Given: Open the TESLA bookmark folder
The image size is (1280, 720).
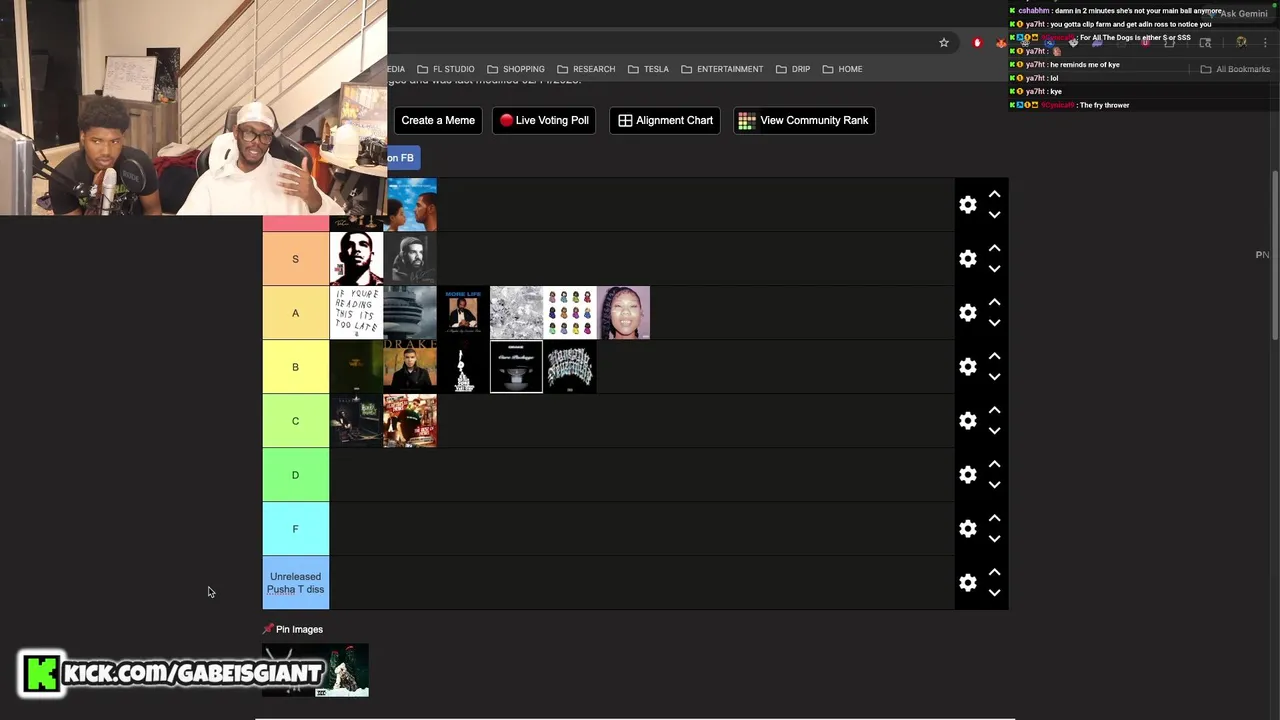Looking at the screenshot, I should tap(649, 69).
